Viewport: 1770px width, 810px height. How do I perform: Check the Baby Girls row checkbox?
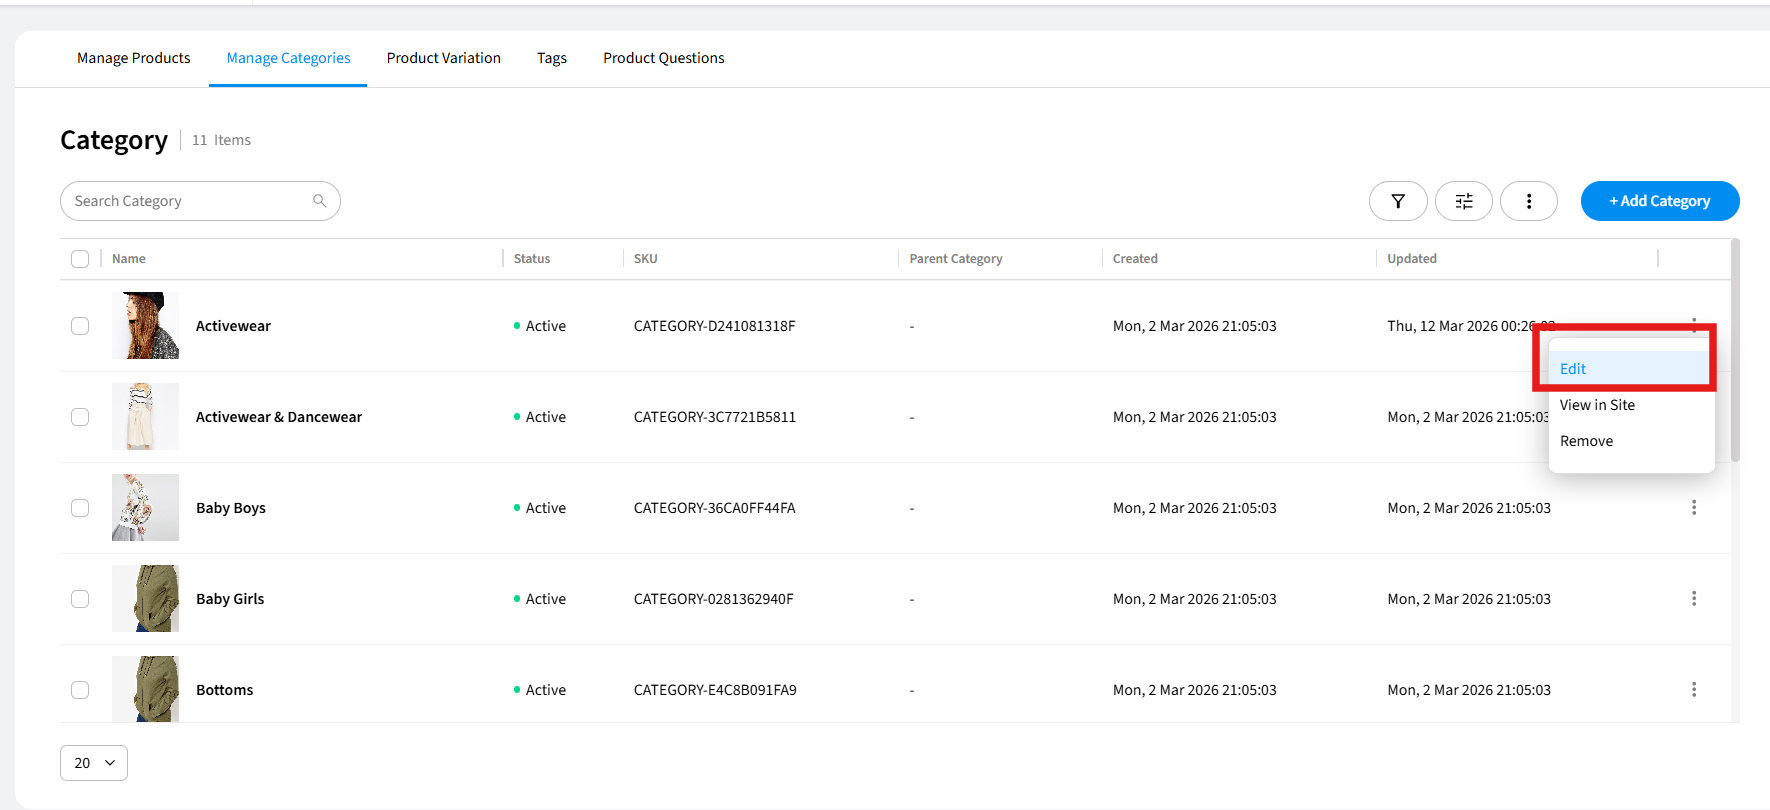pos(80,599)
